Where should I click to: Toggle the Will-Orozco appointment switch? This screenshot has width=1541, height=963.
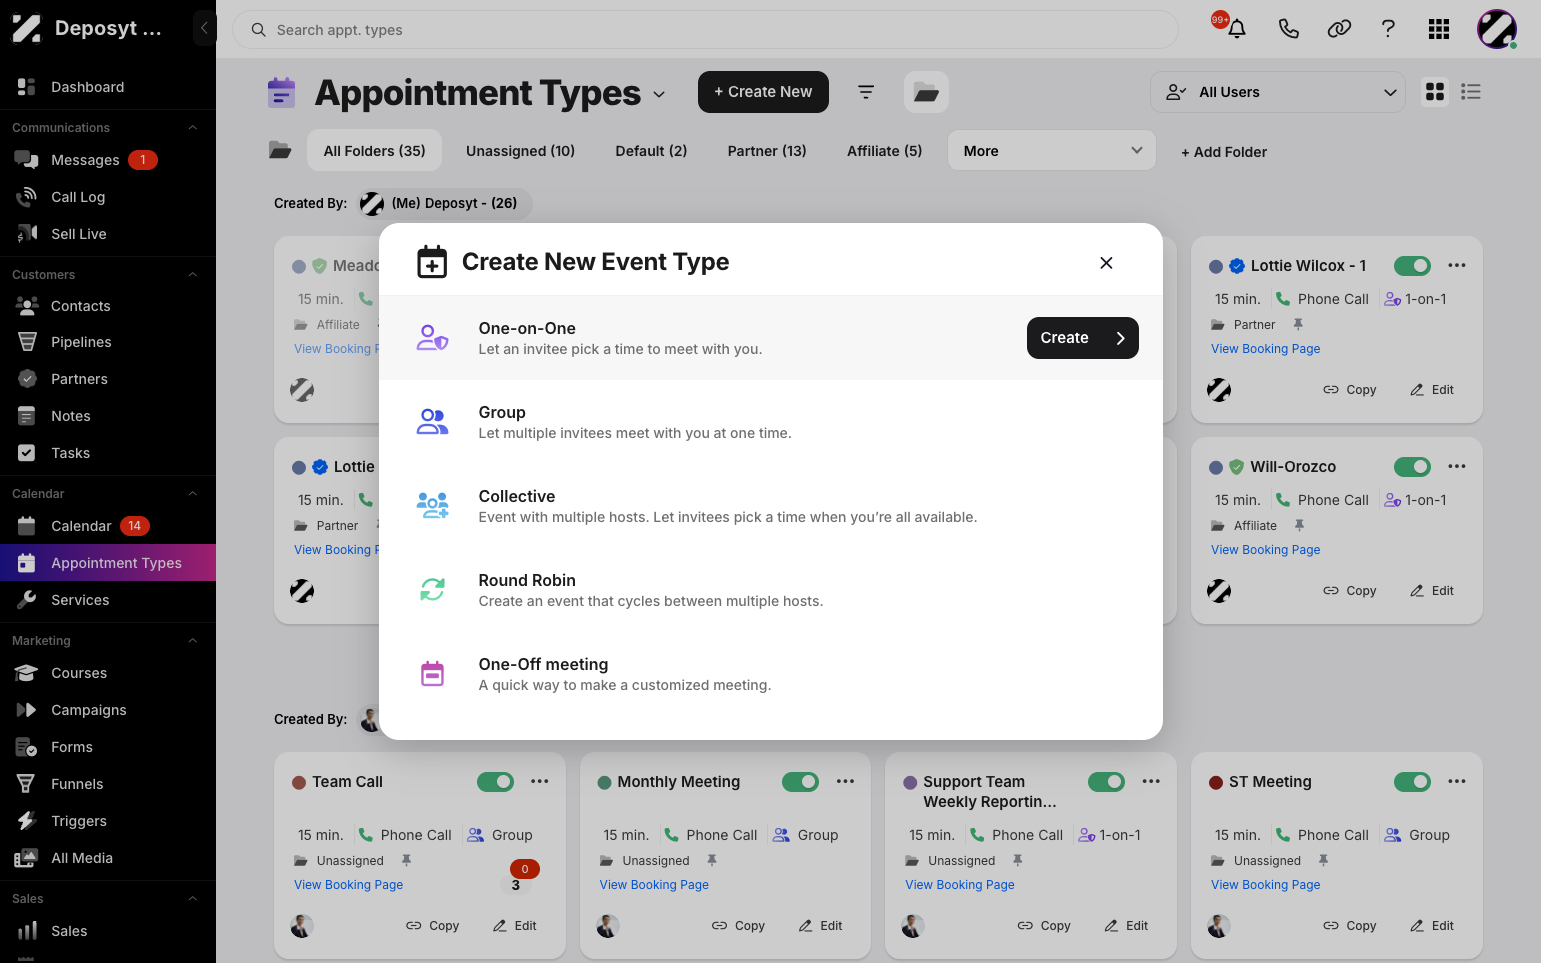pyautogui.click(x=1412, y=466)
